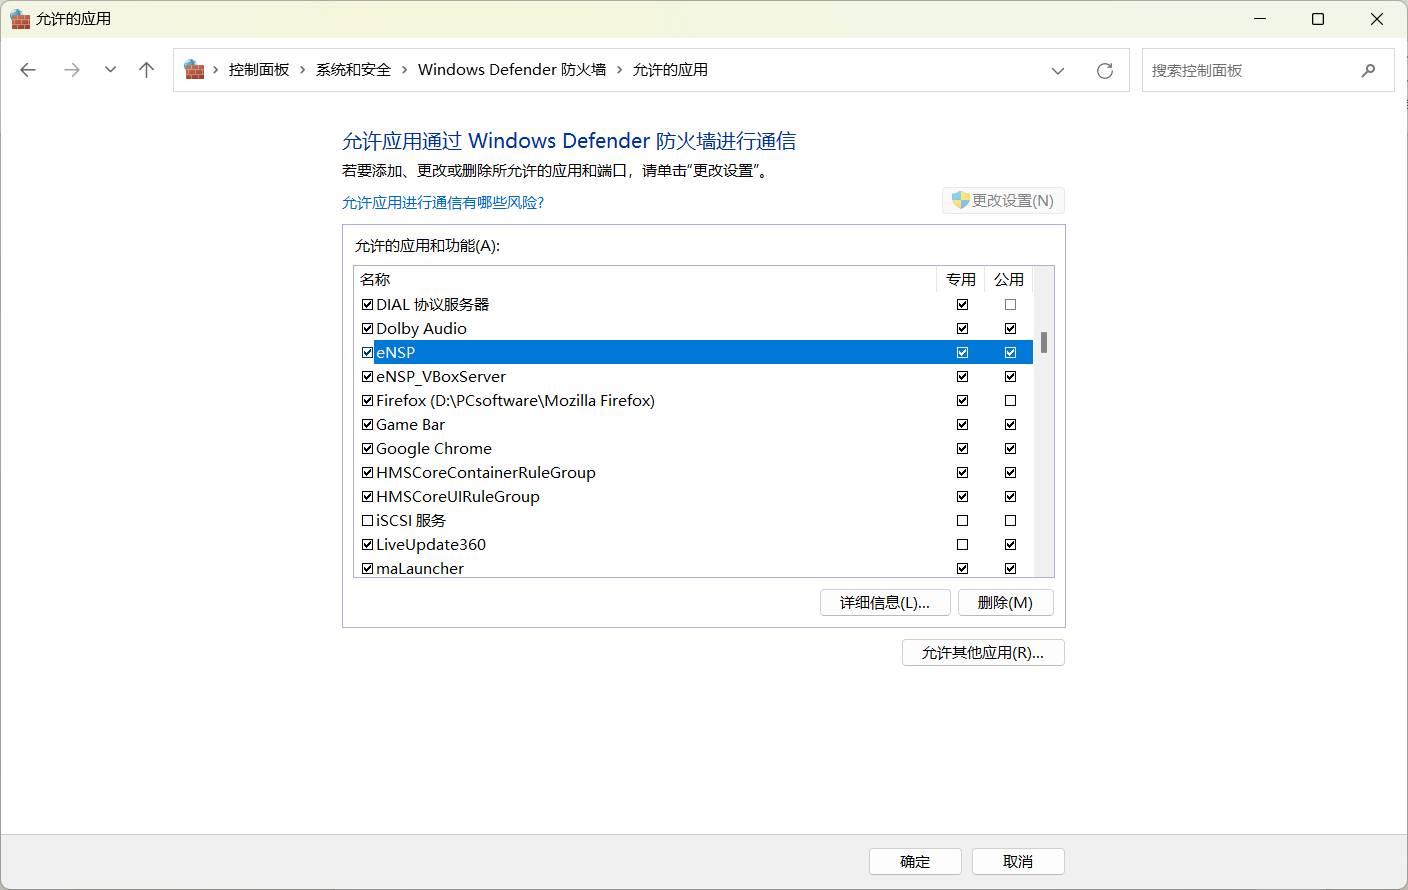Select 允许的应用 breadcrumb item
This screenshot has height=890, width=1408.
click(670, 70)
